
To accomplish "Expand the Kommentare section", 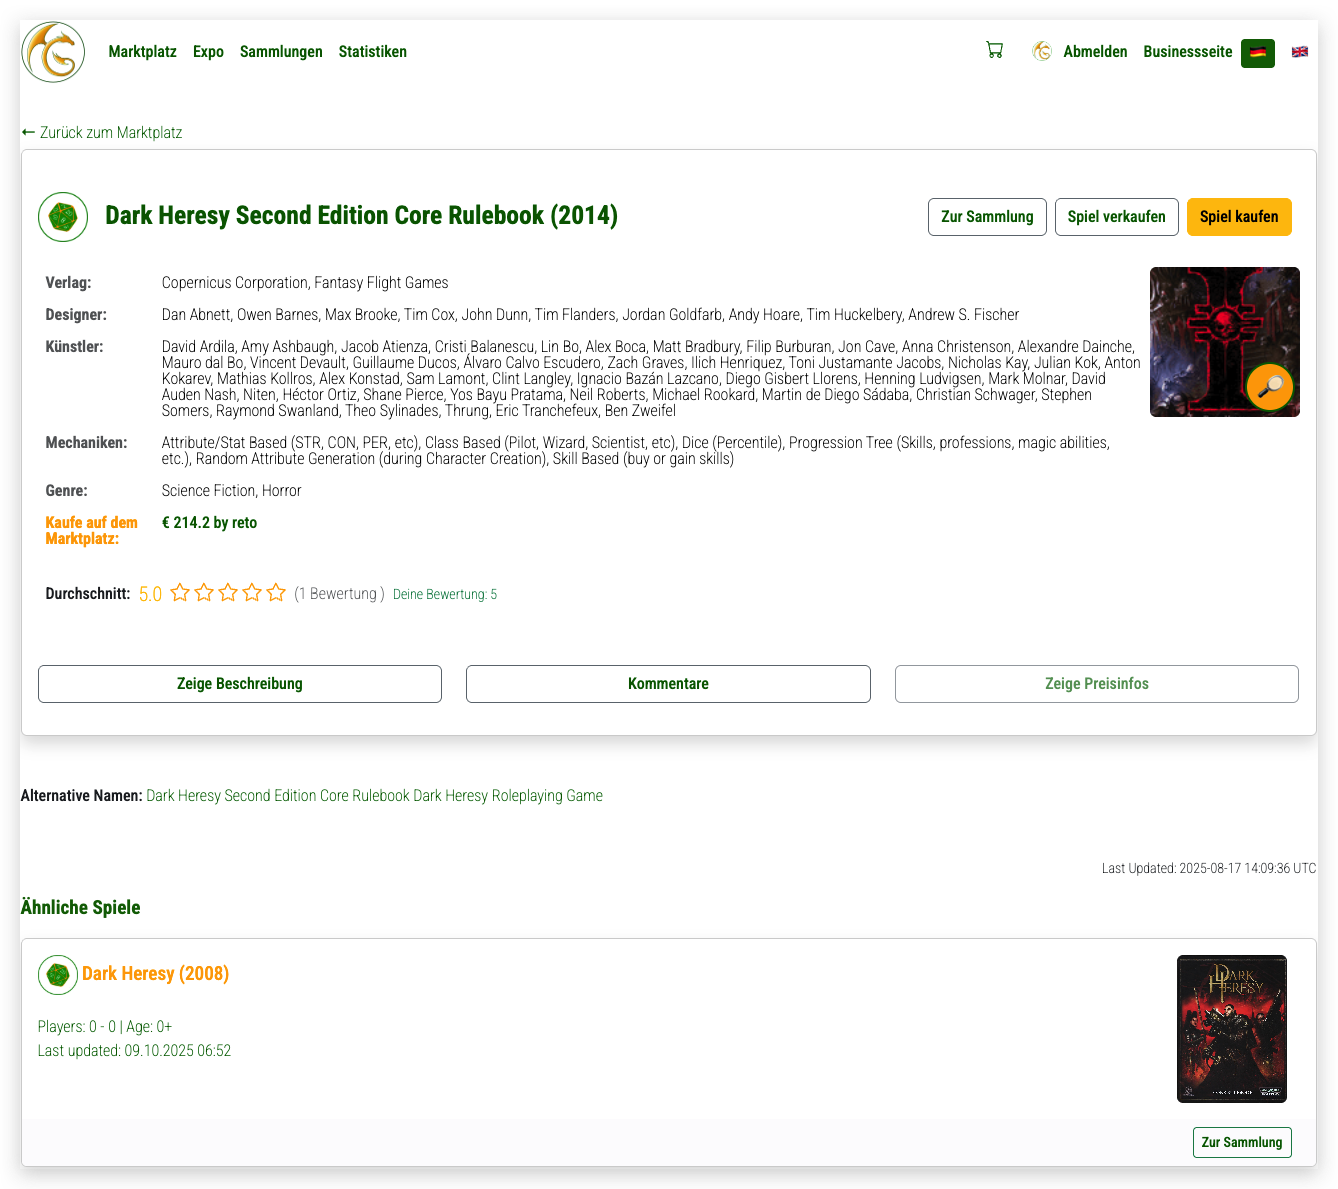I will tap(668, 684).
